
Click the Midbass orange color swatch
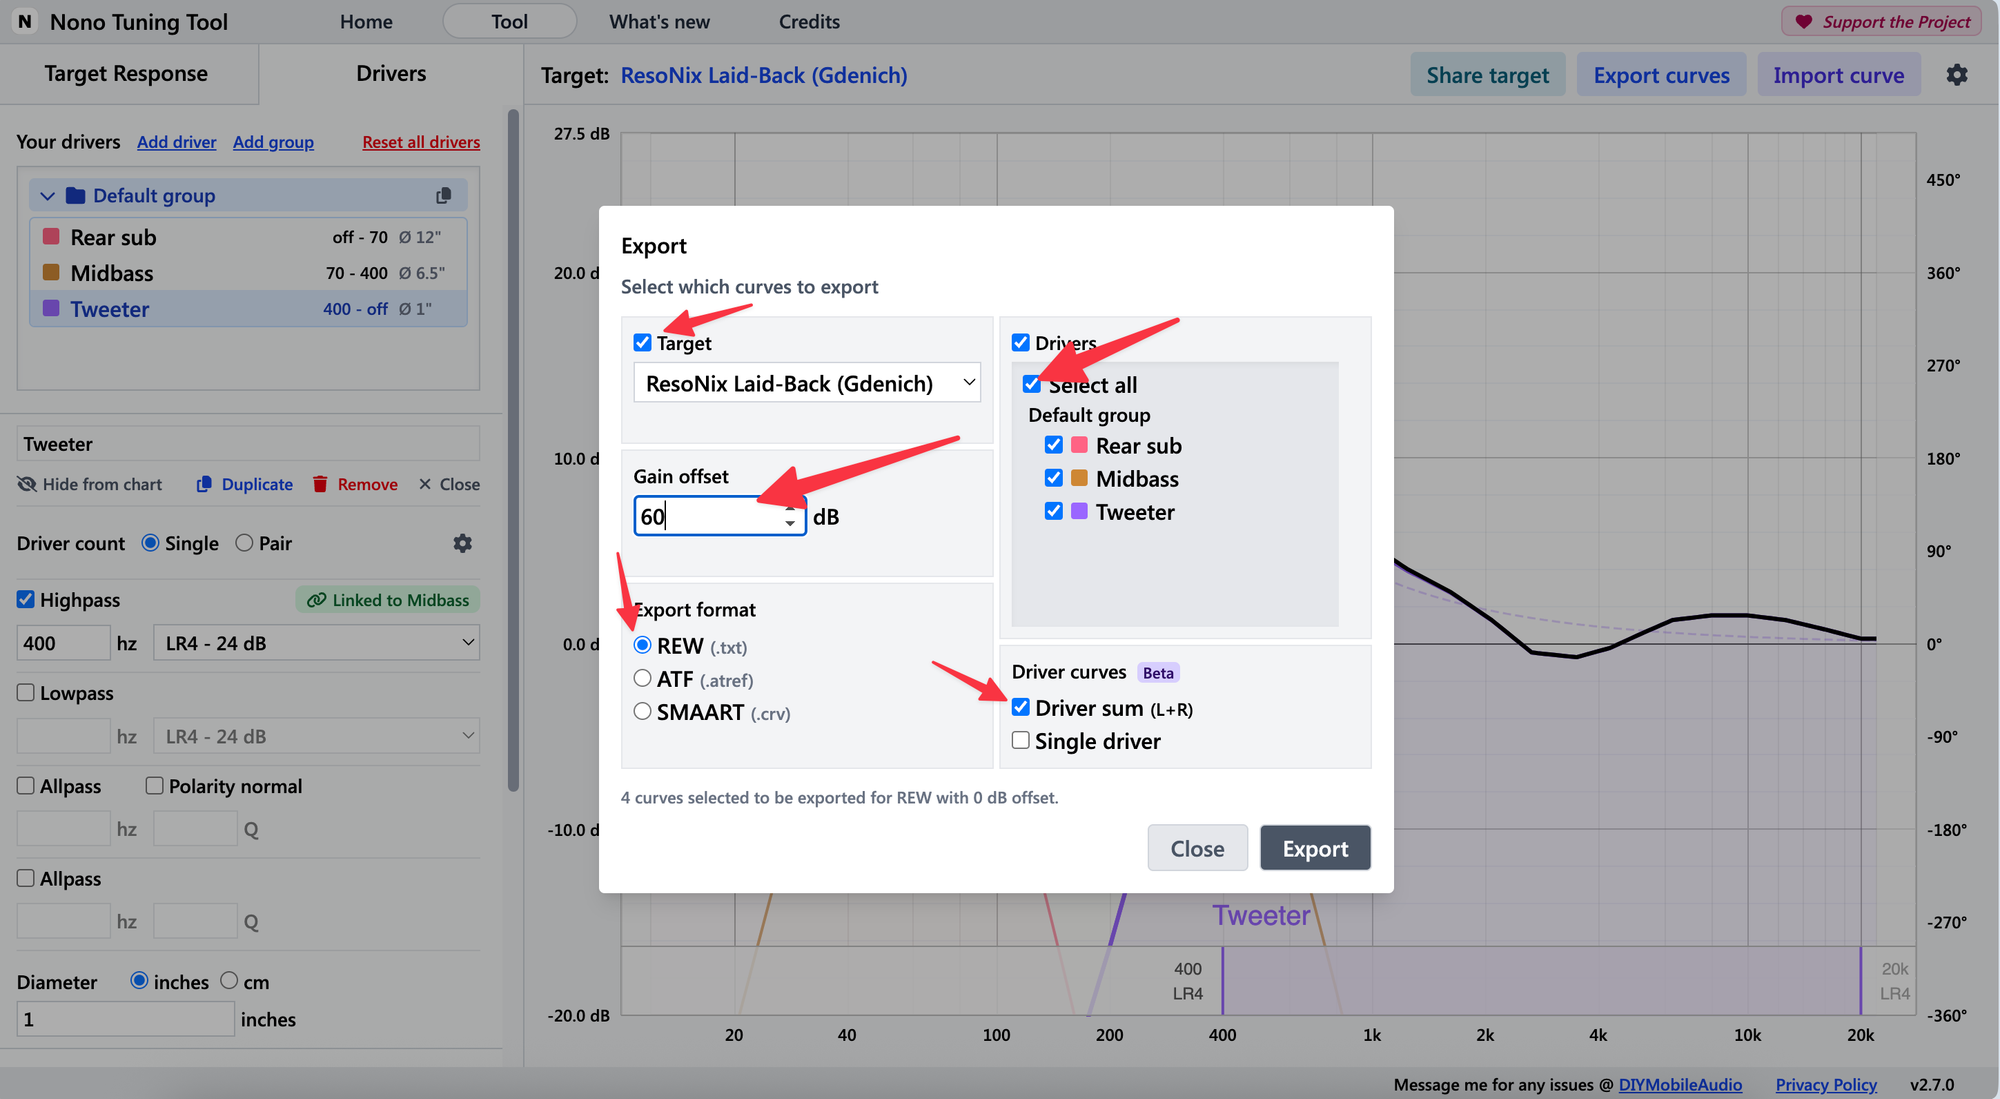51,273
